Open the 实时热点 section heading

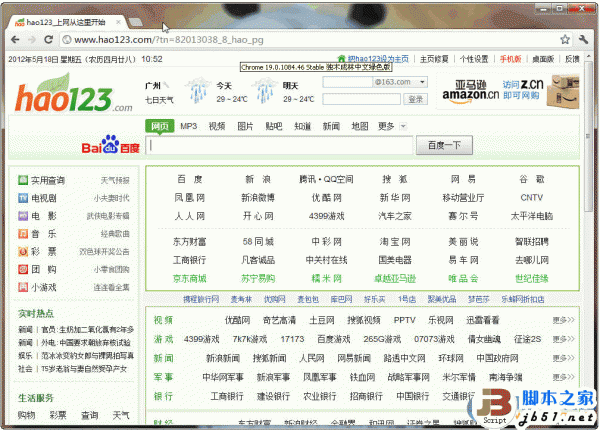pos(36,314)
